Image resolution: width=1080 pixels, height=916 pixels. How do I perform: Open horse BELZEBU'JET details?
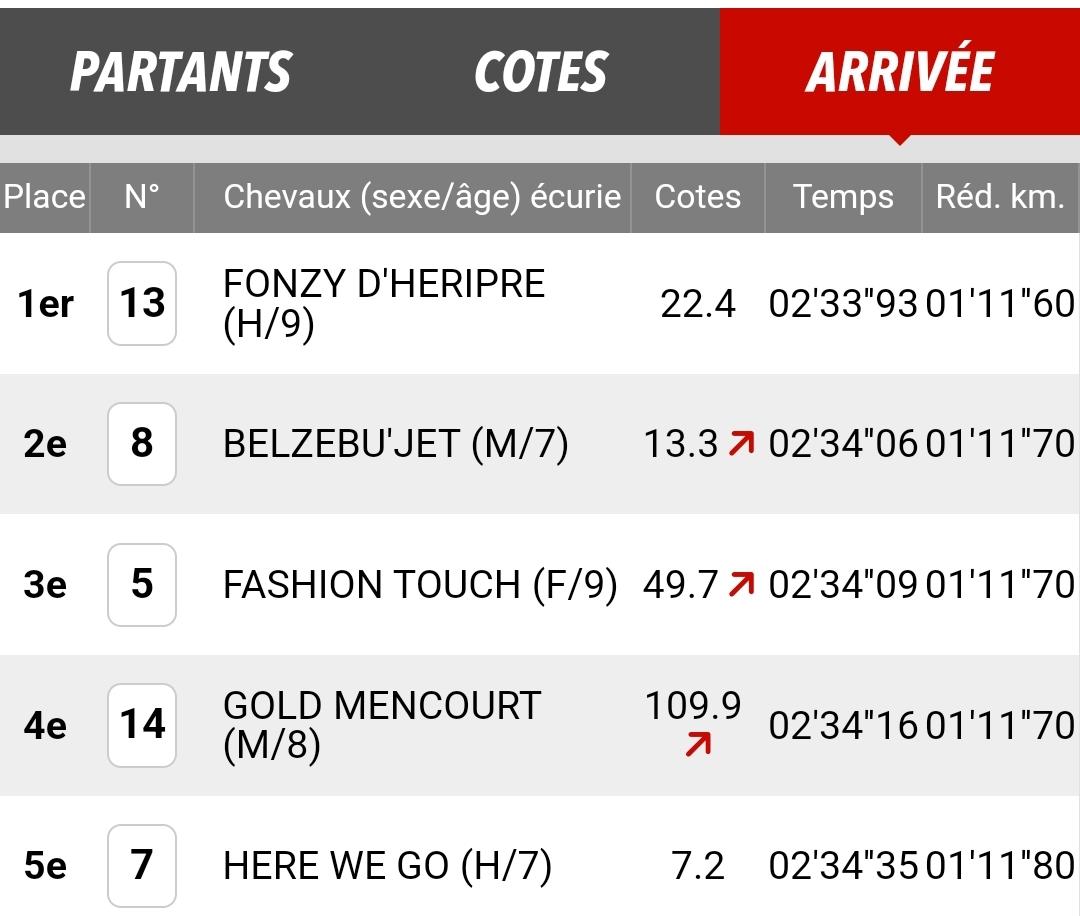point(396,444)
